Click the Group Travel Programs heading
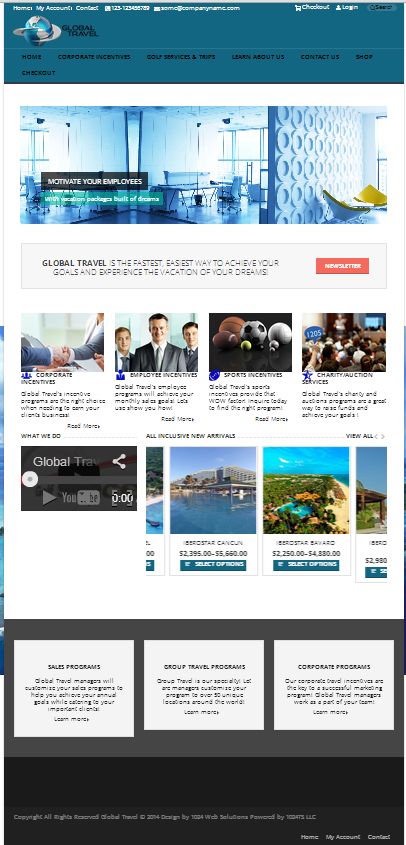The width and height of the screenshot is (406, 845). (204, 667)
